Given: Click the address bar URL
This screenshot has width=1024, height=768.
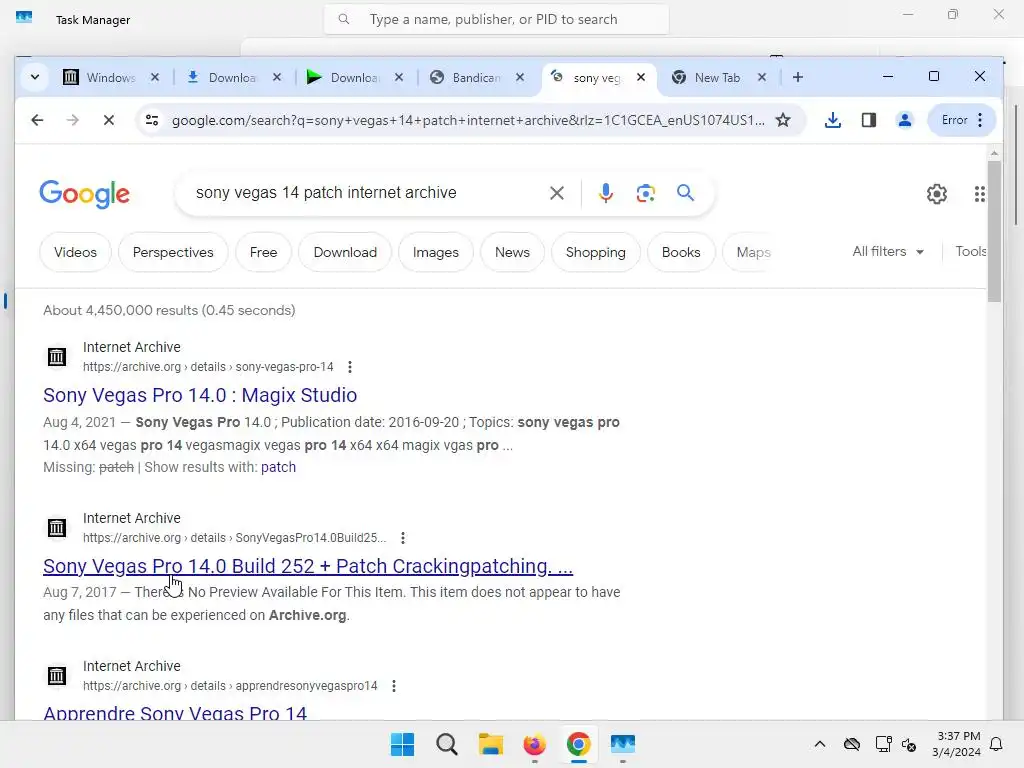Looking at the screenshot, I should point(468,120).
